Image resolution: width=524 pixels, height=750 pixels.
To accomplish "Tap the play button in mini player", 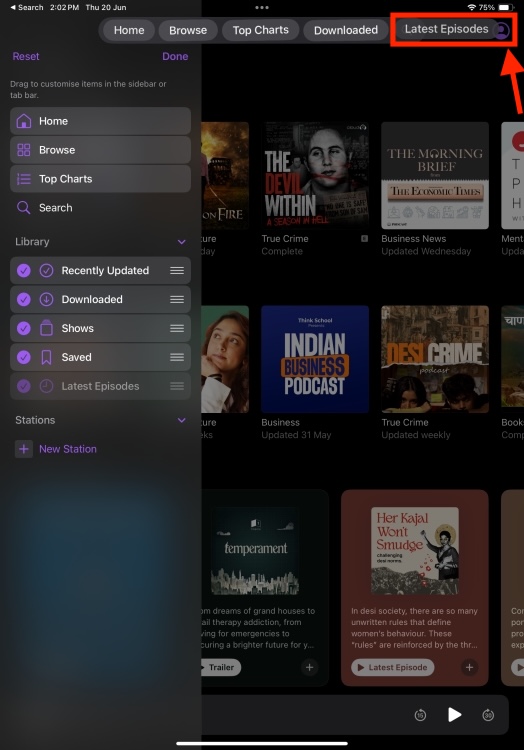I will [x=454, y=715].
